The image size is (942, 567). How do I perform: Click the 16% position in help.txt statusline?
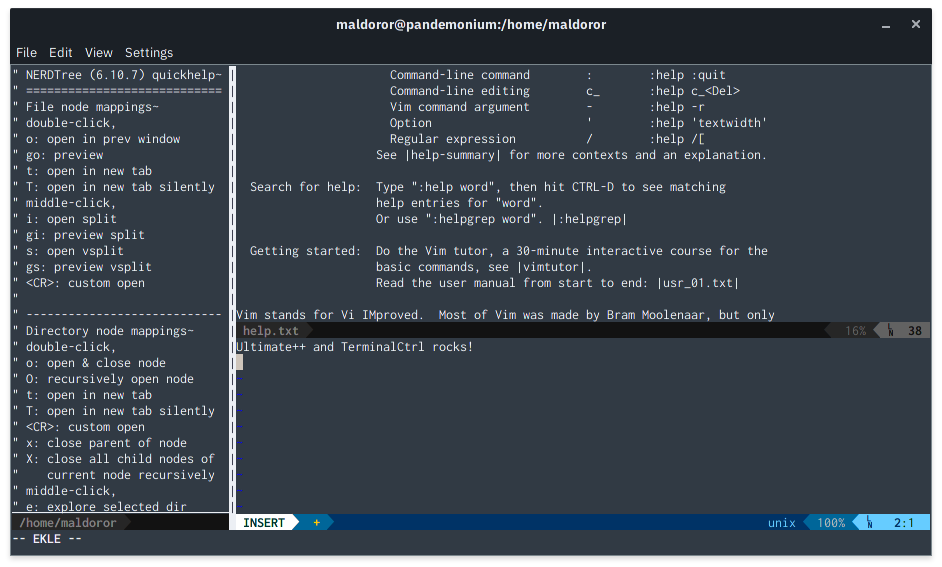[x=855, y=331]
